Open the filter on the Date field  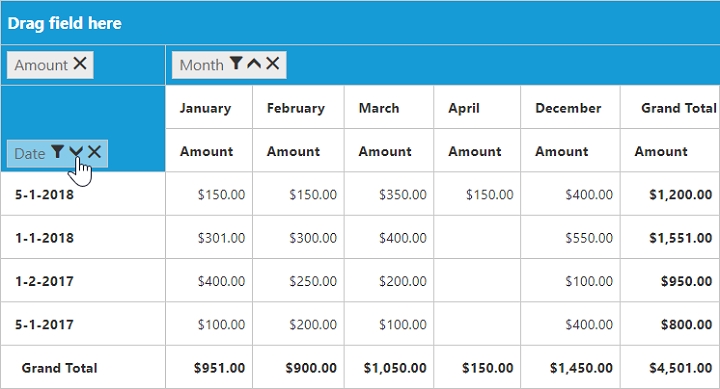(57, 152)
